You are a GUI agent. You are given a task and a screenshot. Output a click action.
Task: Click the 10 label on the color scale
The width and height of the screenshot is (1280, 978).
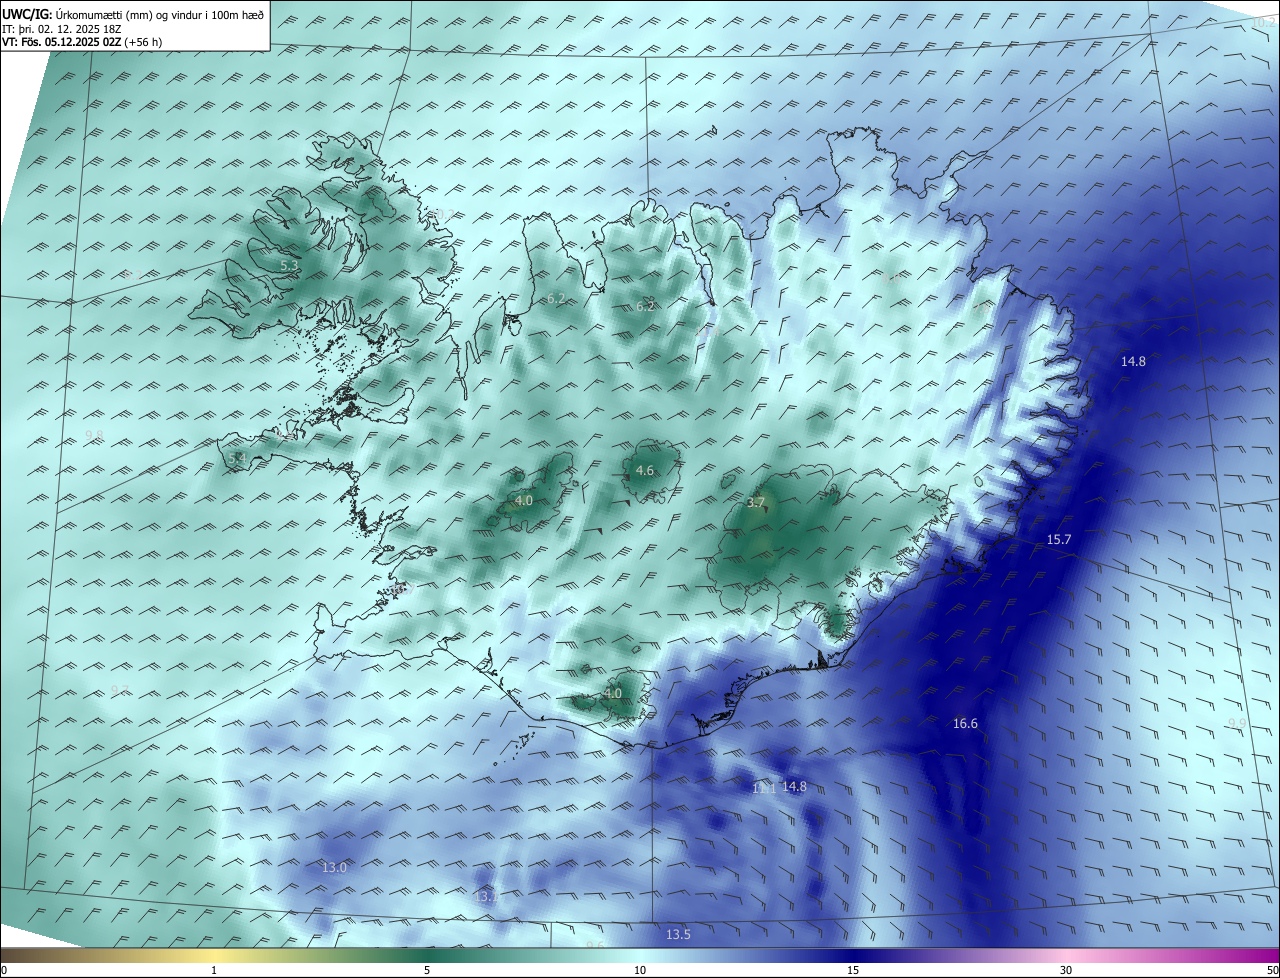click(640, 971)
